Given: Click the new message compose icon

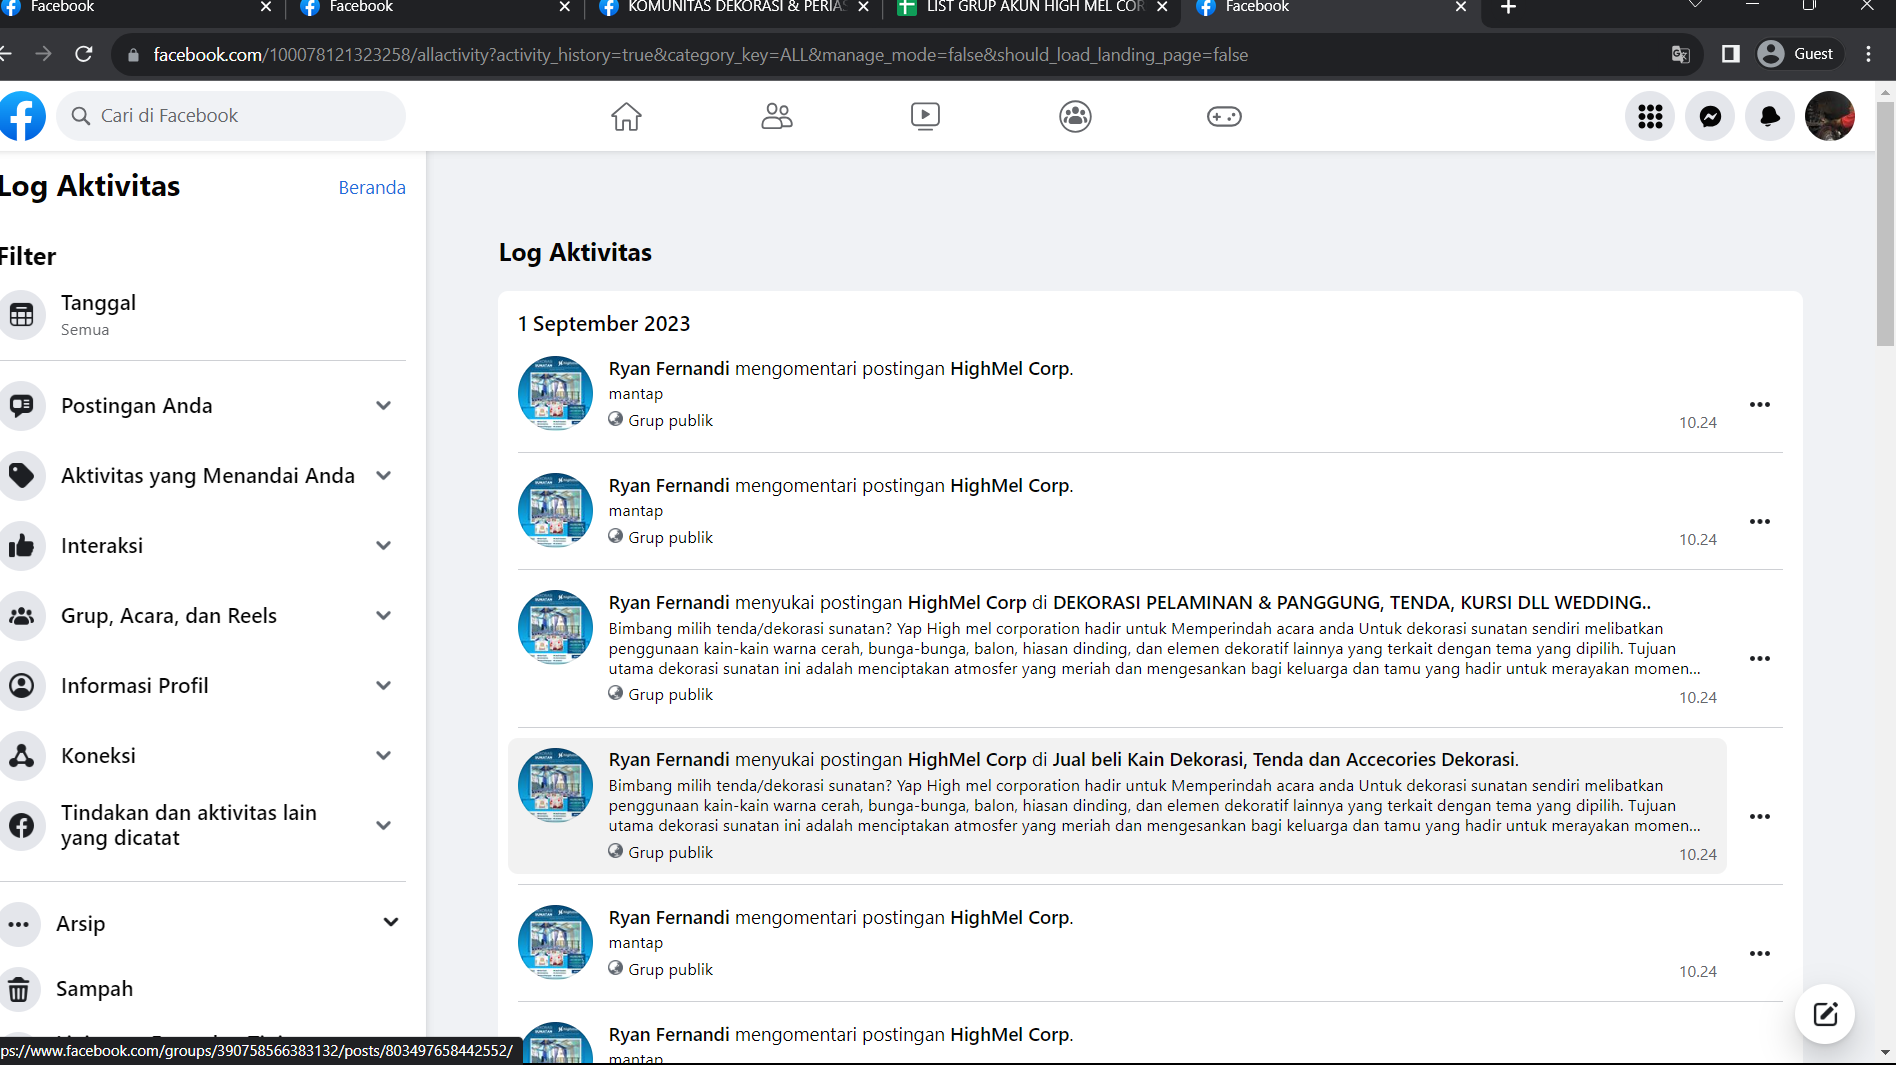Looking at the screenshot, I should [x=1825, y=1014].
